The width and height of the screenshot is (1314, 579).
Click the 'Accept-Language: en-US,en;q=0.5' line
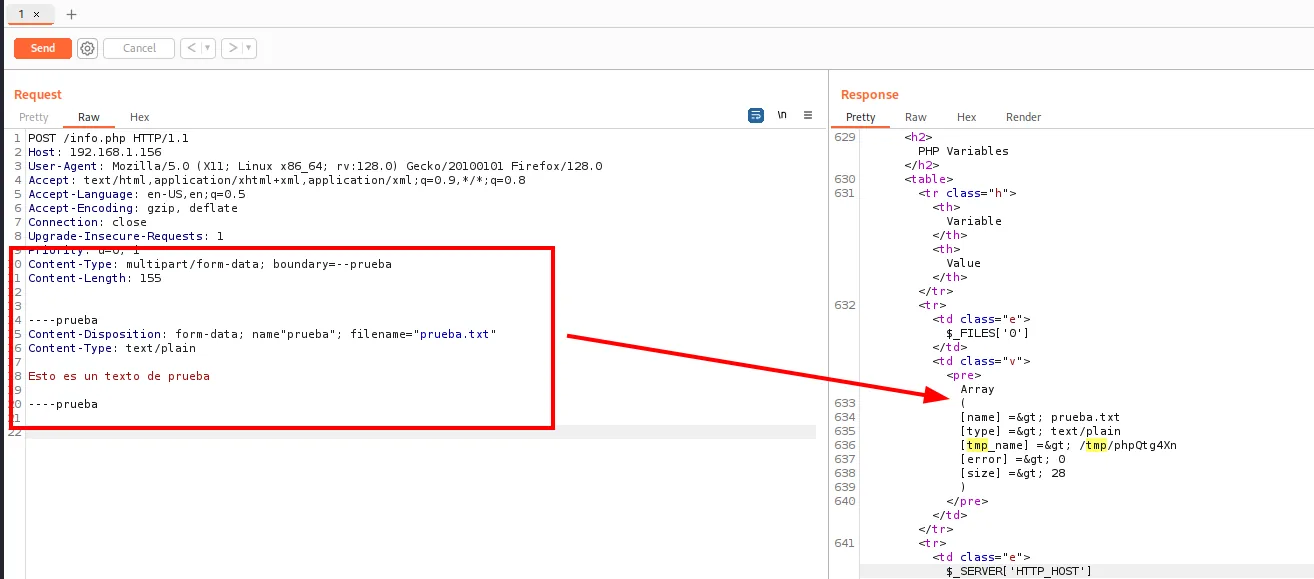click(x=136, y=194)
